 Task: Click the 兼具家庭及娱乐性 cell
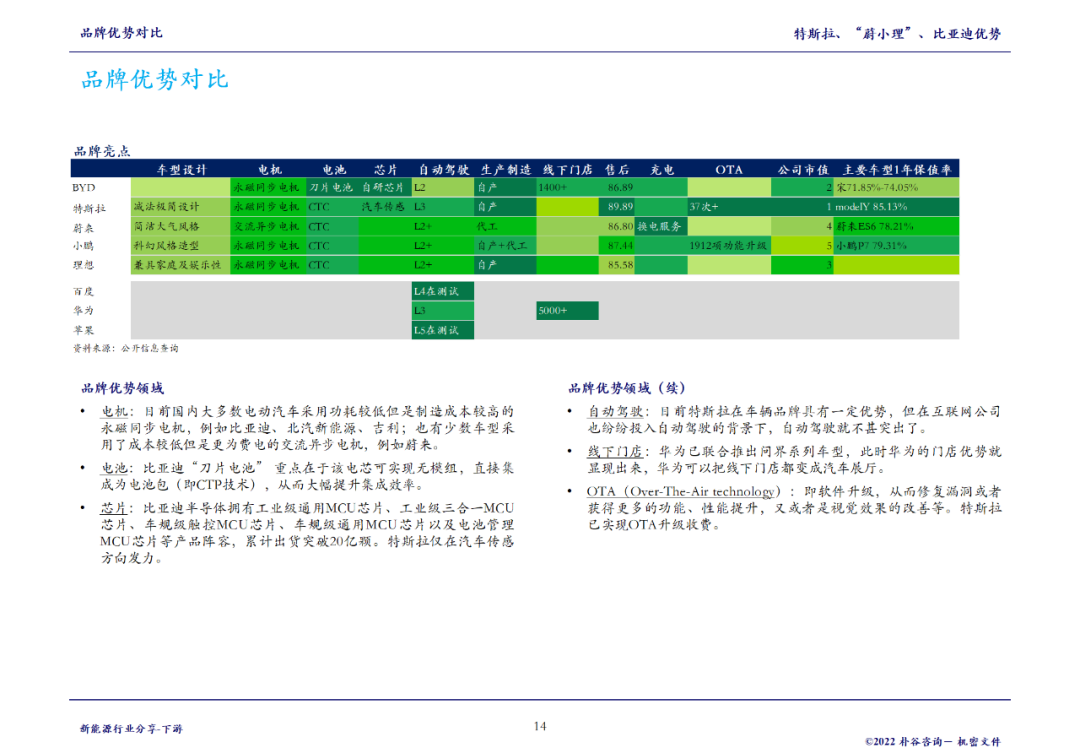click(180, 265)
